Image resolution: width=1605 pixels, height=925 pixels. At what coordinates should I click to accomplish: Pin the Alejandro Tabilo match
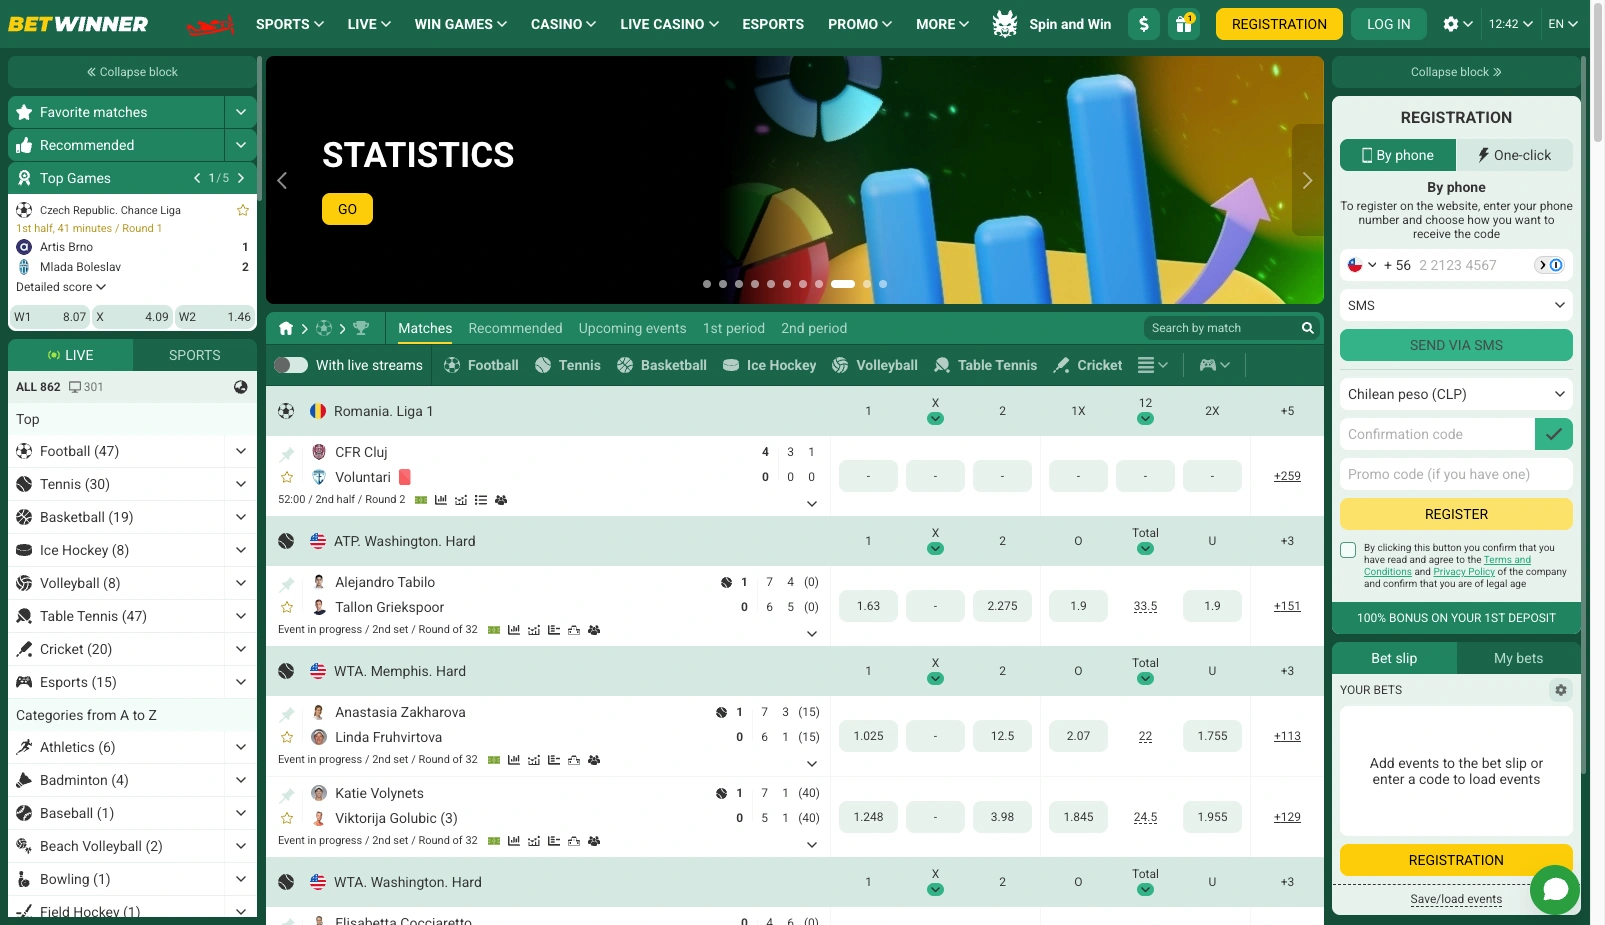287,583
